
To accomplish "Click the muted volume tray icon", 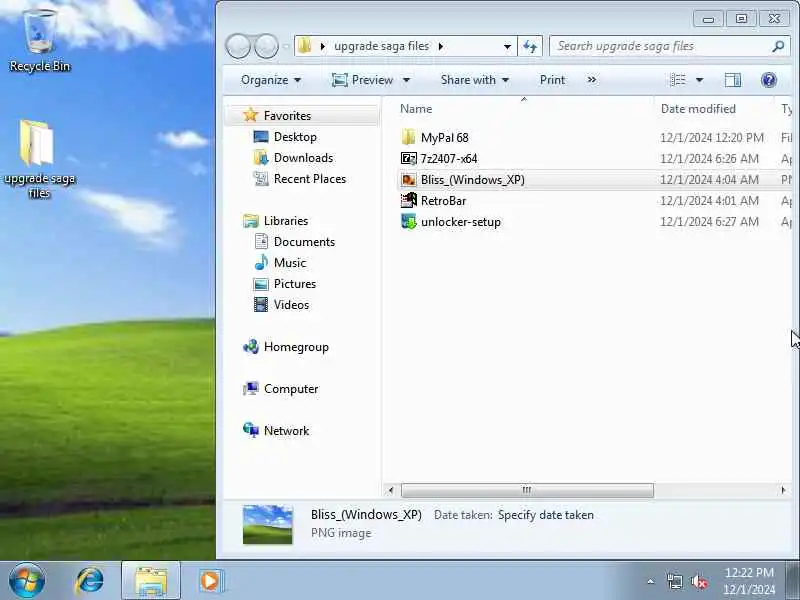I will click(x=699, y=581).
